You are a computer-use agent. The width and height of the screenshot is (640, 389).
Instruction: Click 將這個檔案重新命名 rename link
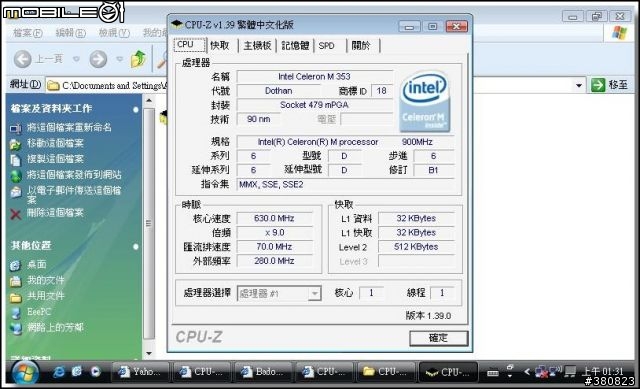[x=69, y=127]
